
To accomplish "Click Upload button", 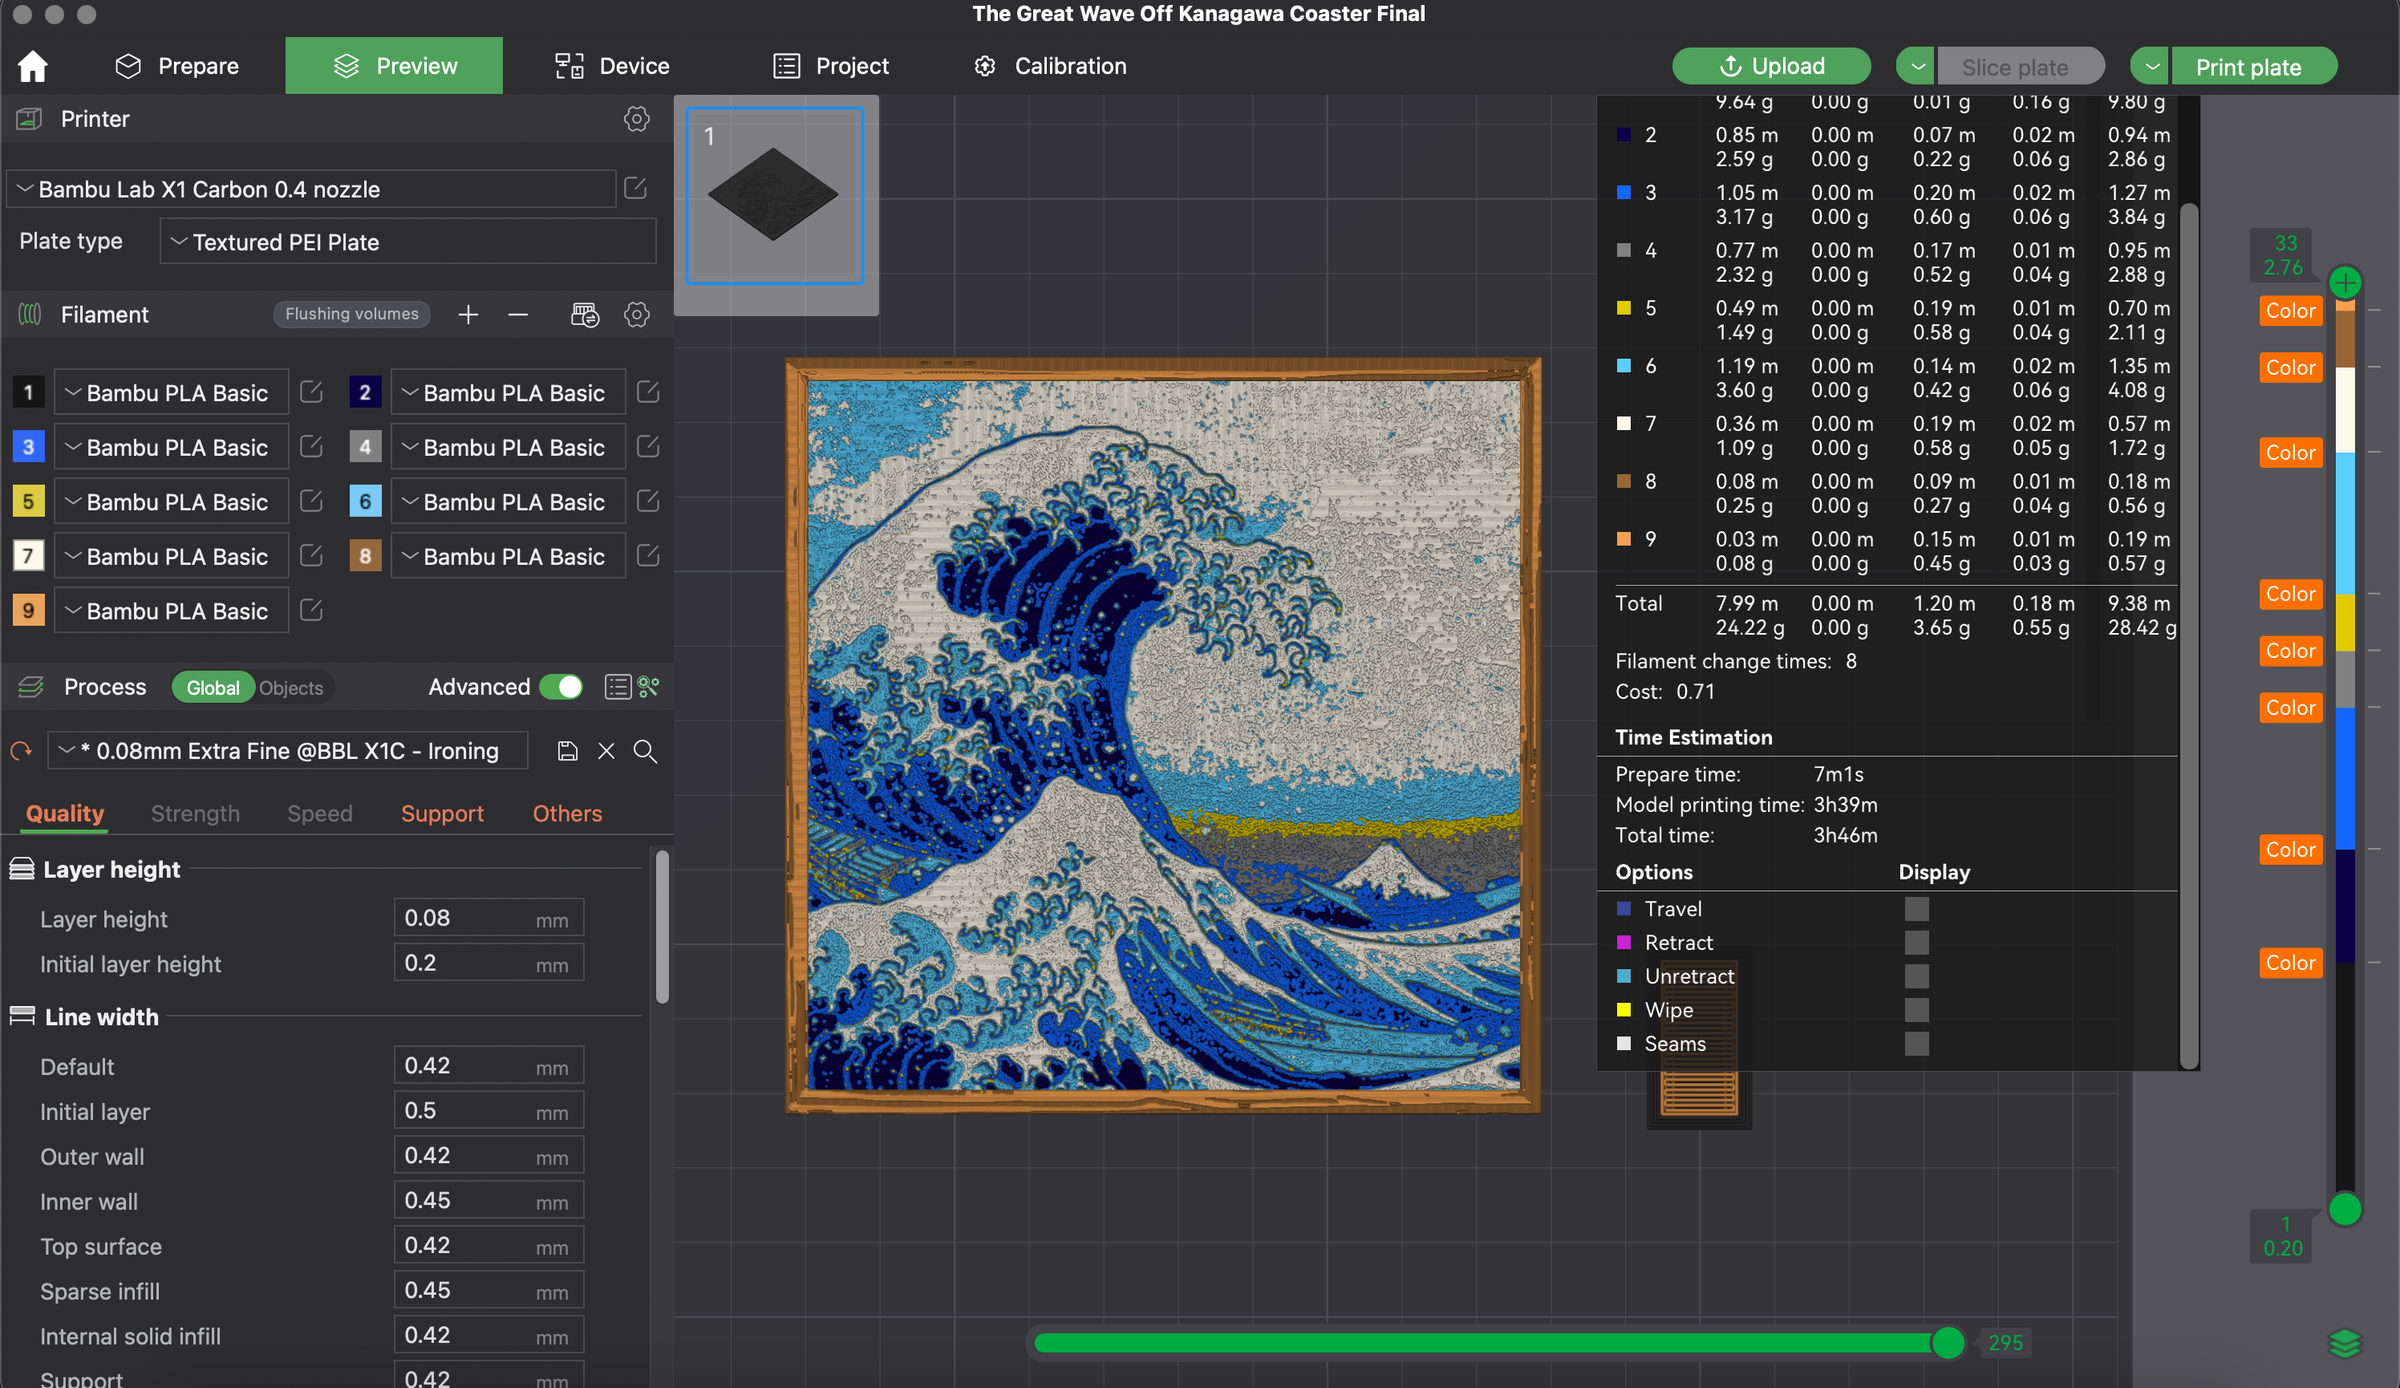I will [1771, 66].
